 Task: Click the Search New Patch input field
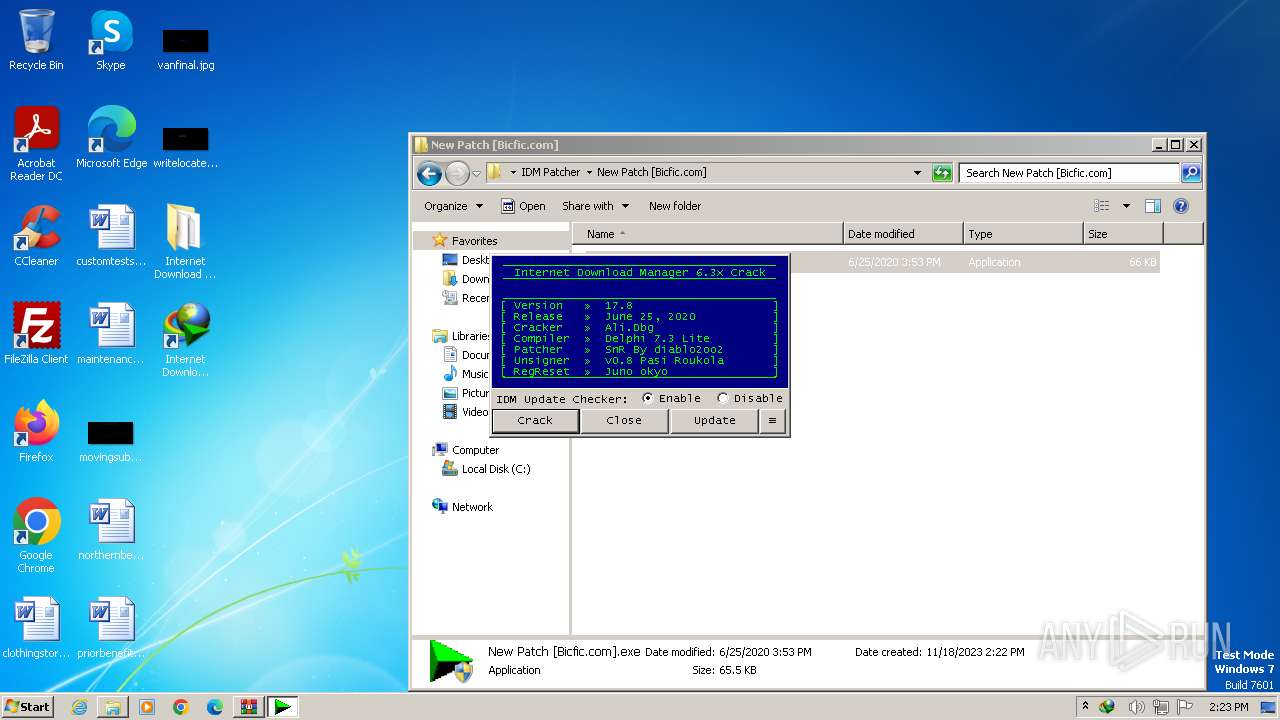[x=1069, y=173]
